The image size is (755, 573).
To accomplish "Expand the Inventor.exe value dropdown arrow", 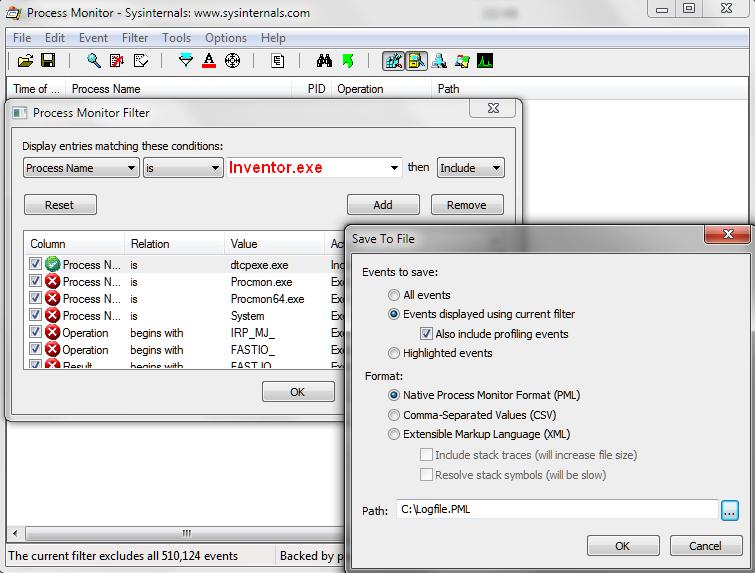I will 394,168.
